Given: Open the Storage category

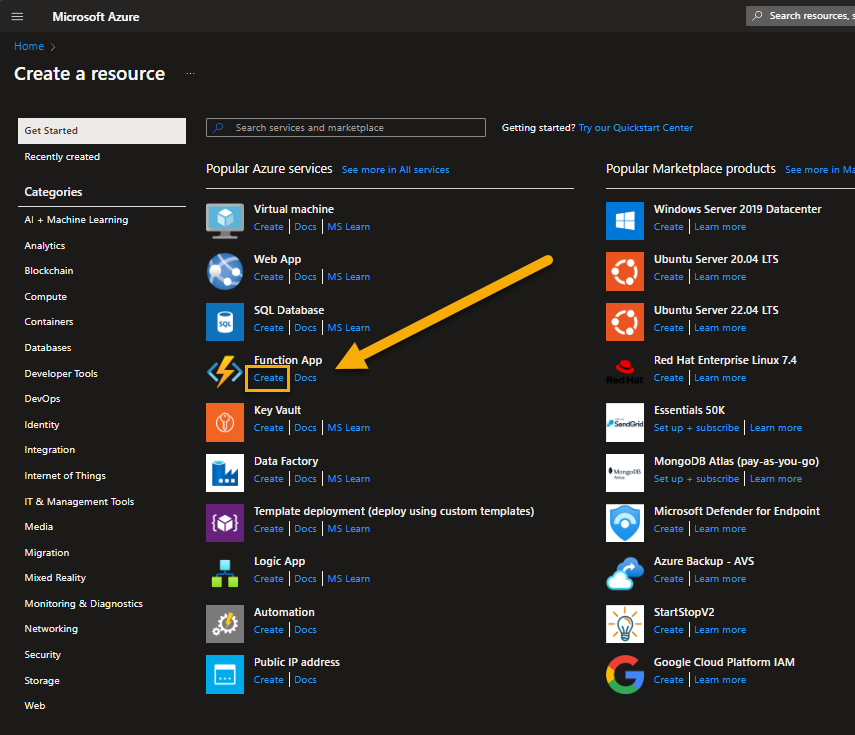Looking at the screenshot, I should 42,680.
